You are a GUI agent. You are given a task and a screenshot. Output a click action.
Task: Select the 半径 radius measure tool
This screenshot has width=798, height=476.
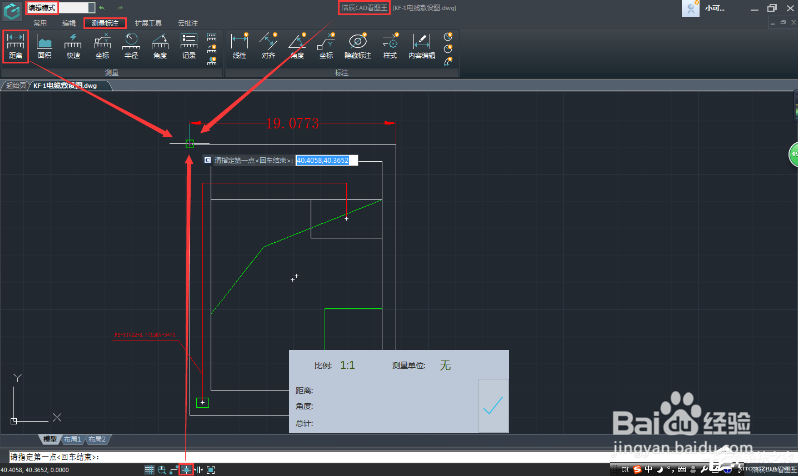pos(131,45)
